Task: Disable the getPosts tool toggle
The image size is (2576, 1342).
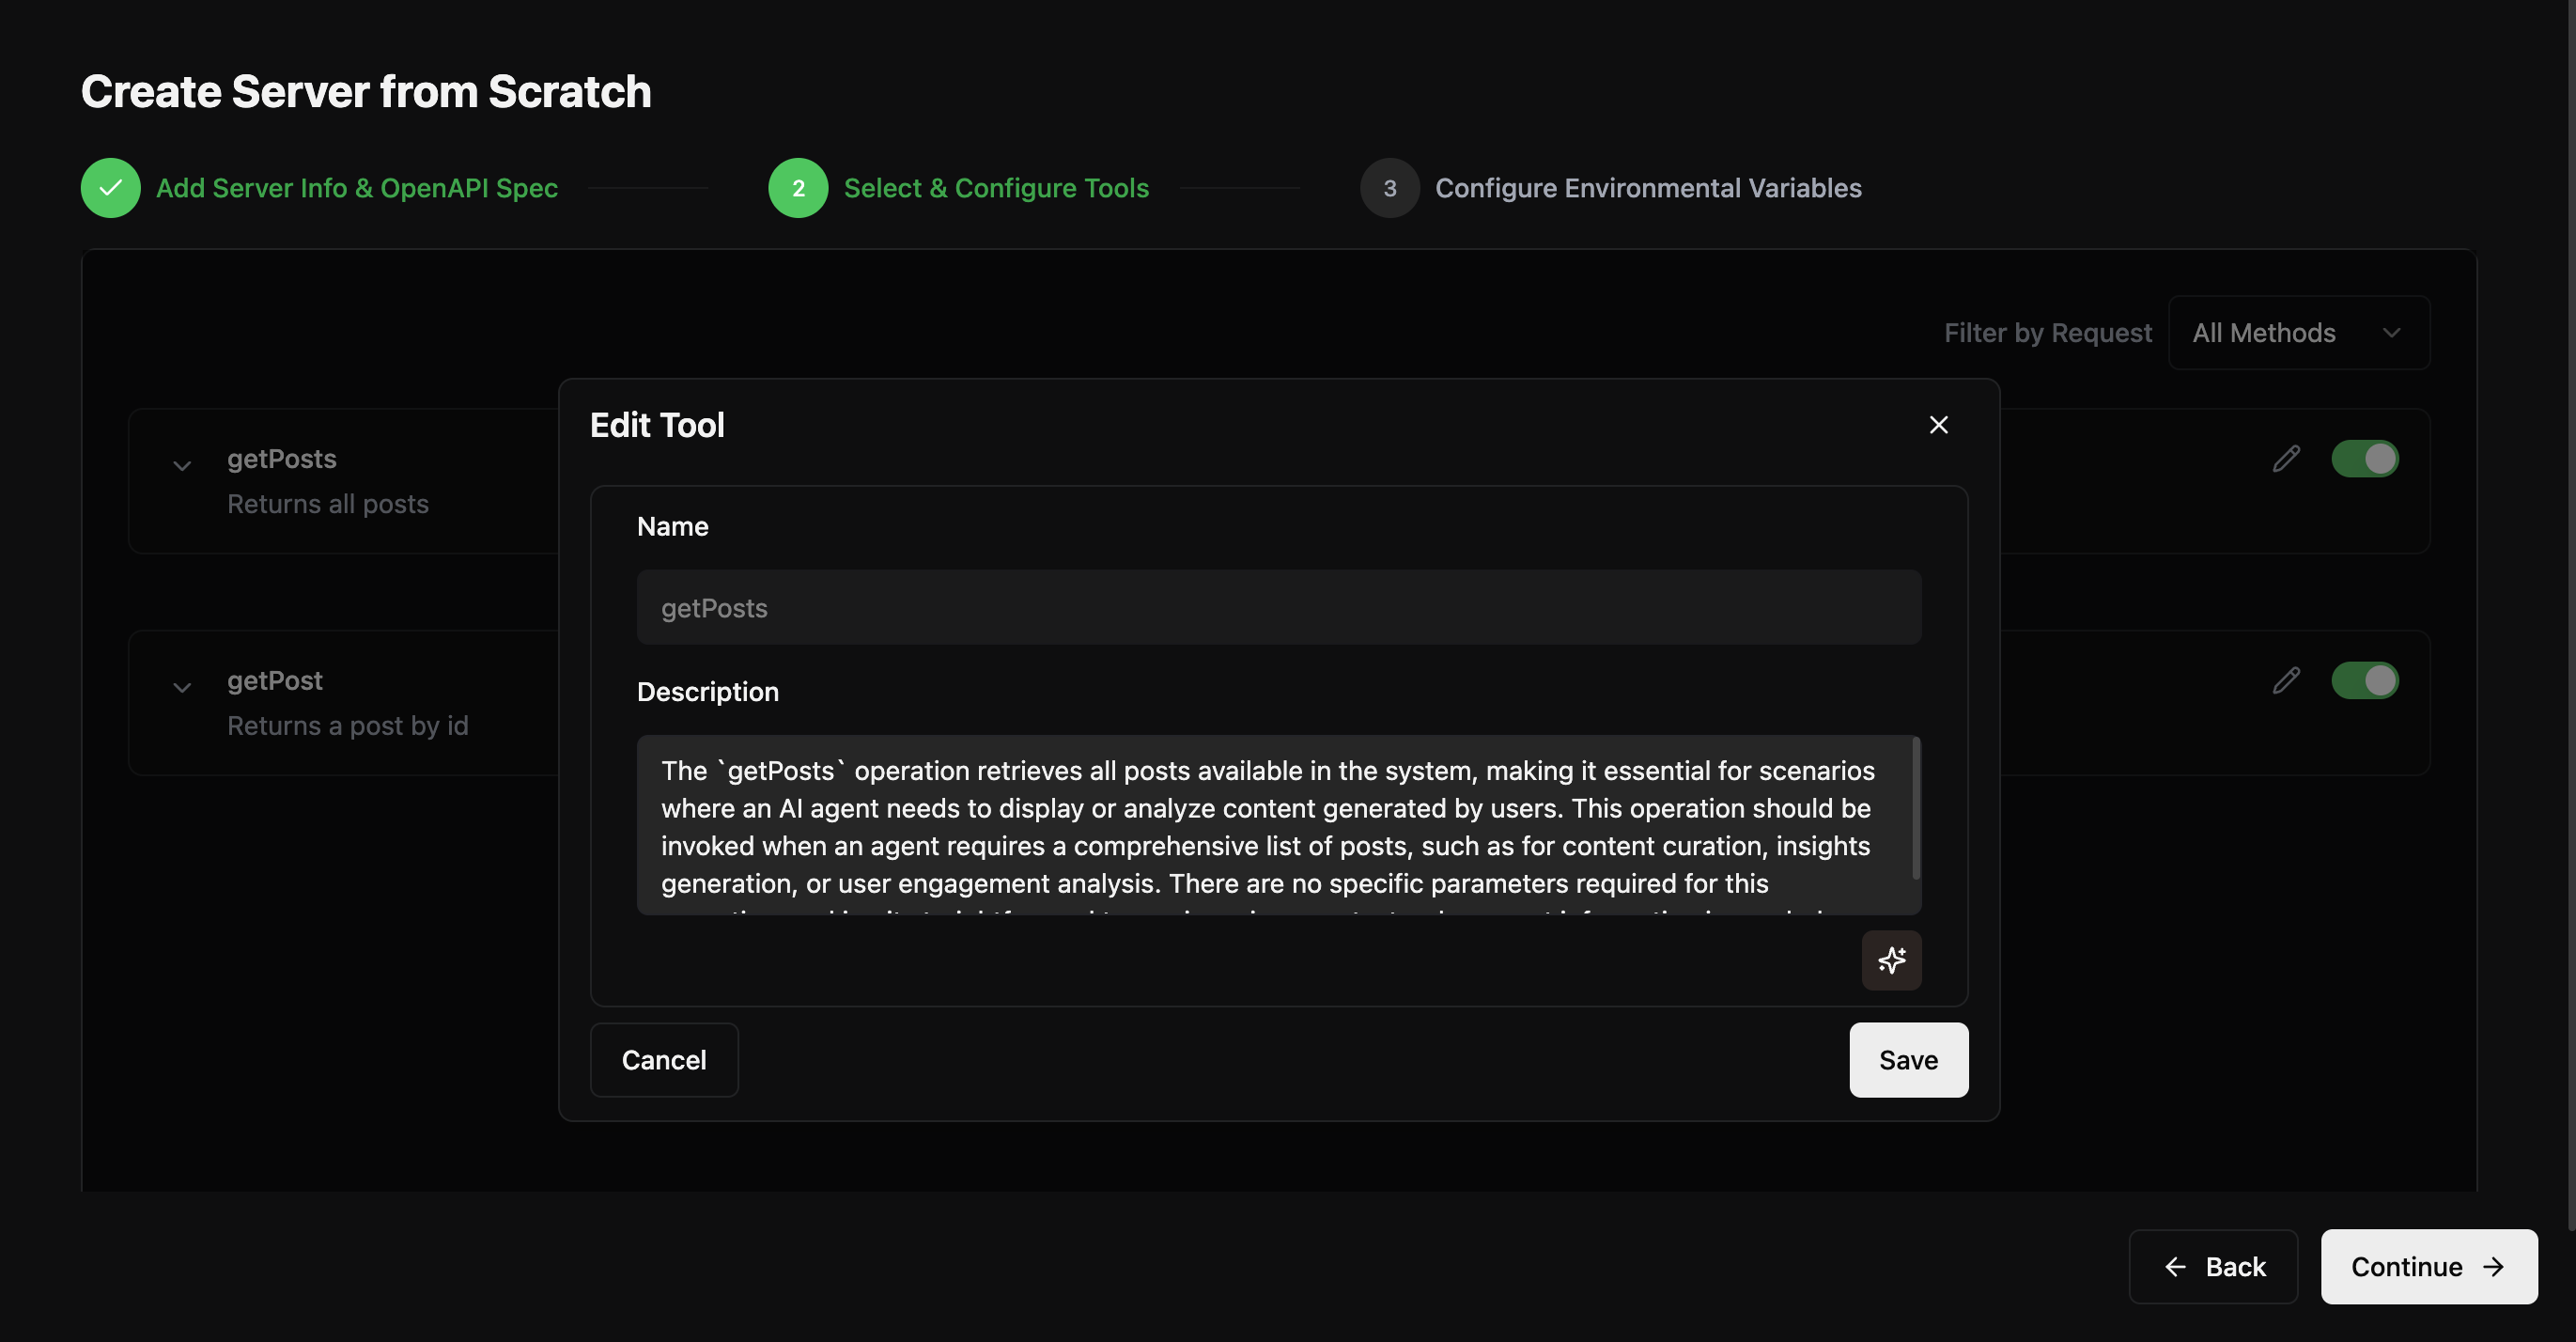Action: pyautogui.click(x=2364, y=459)
